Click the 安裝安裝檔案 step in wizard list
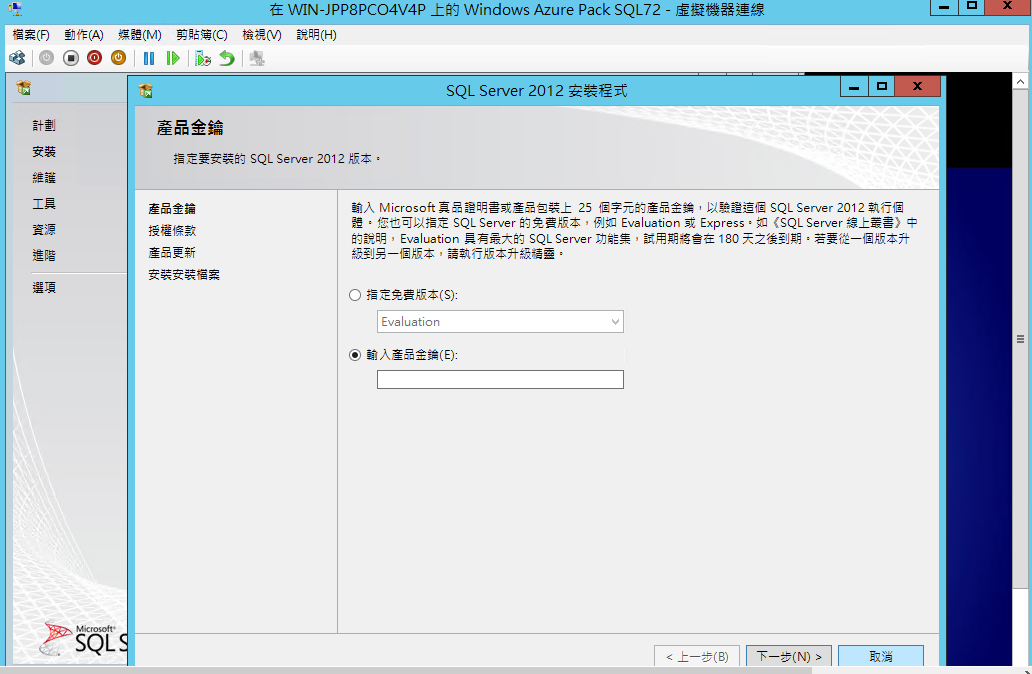1032x674 pixels. pyautogui.click(x=184, y=274)
